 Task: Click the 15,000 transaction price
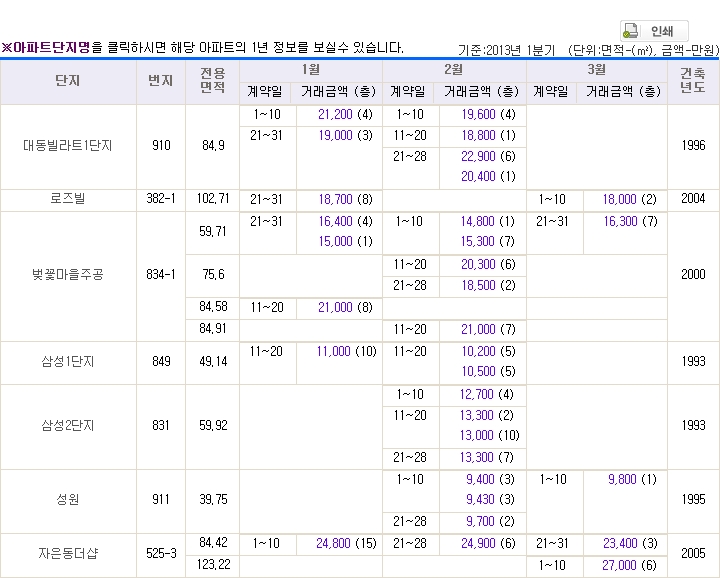335,241
